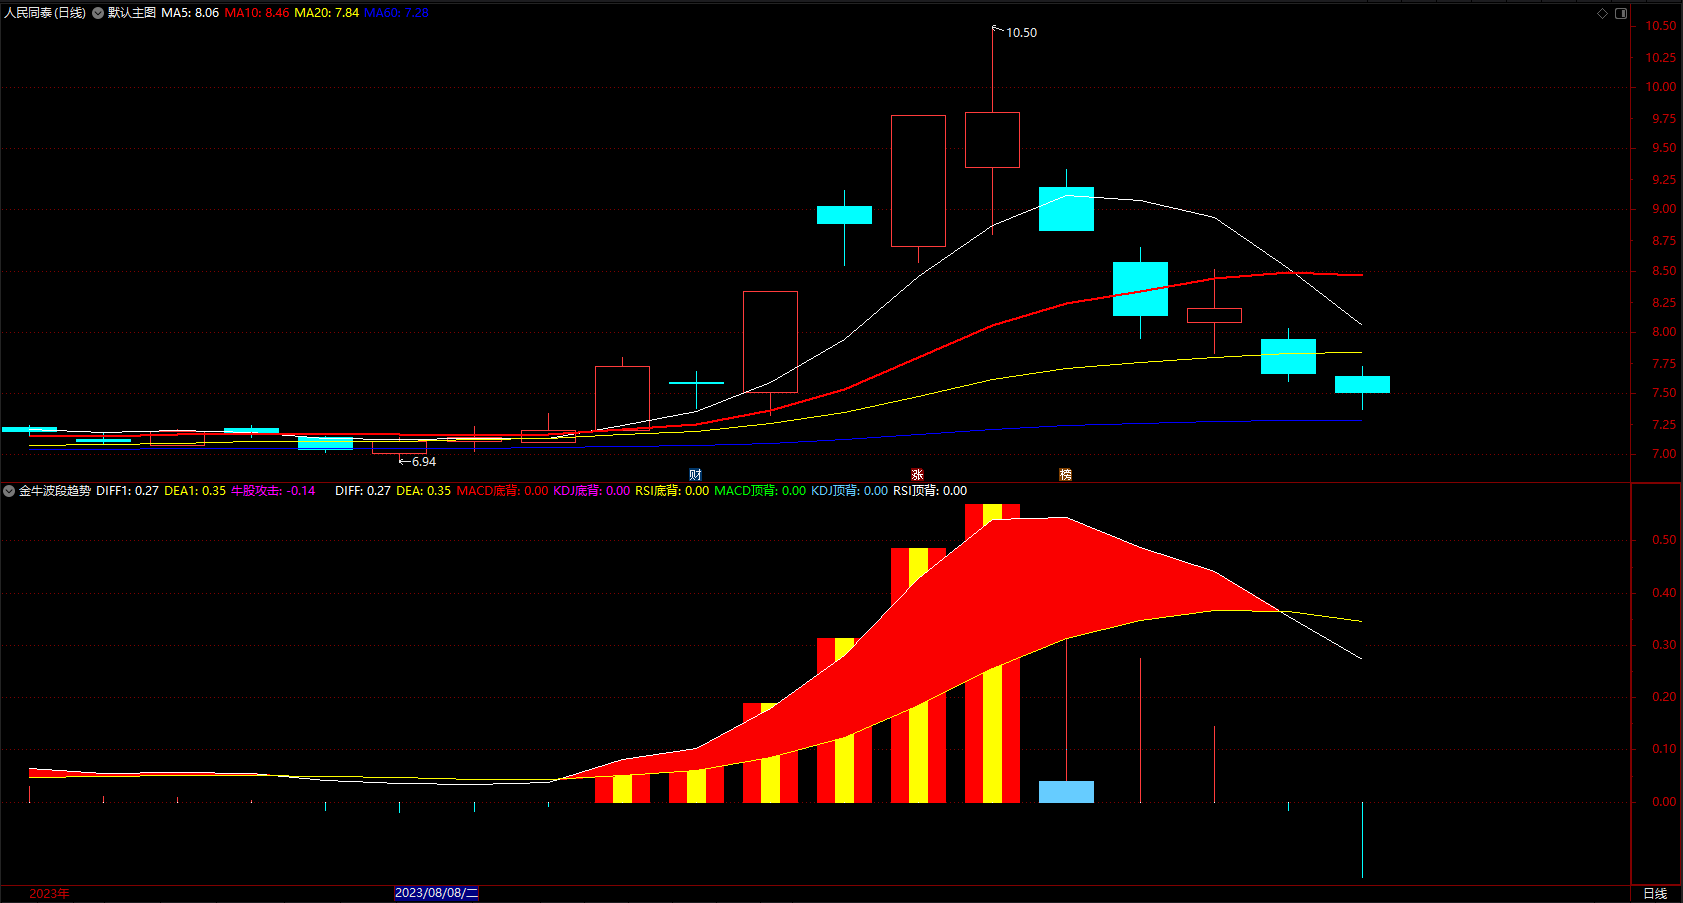Open the dropdown arrow beside 默认主图
The width and height of the screenshot is (1683, 903).
(98, 13)
